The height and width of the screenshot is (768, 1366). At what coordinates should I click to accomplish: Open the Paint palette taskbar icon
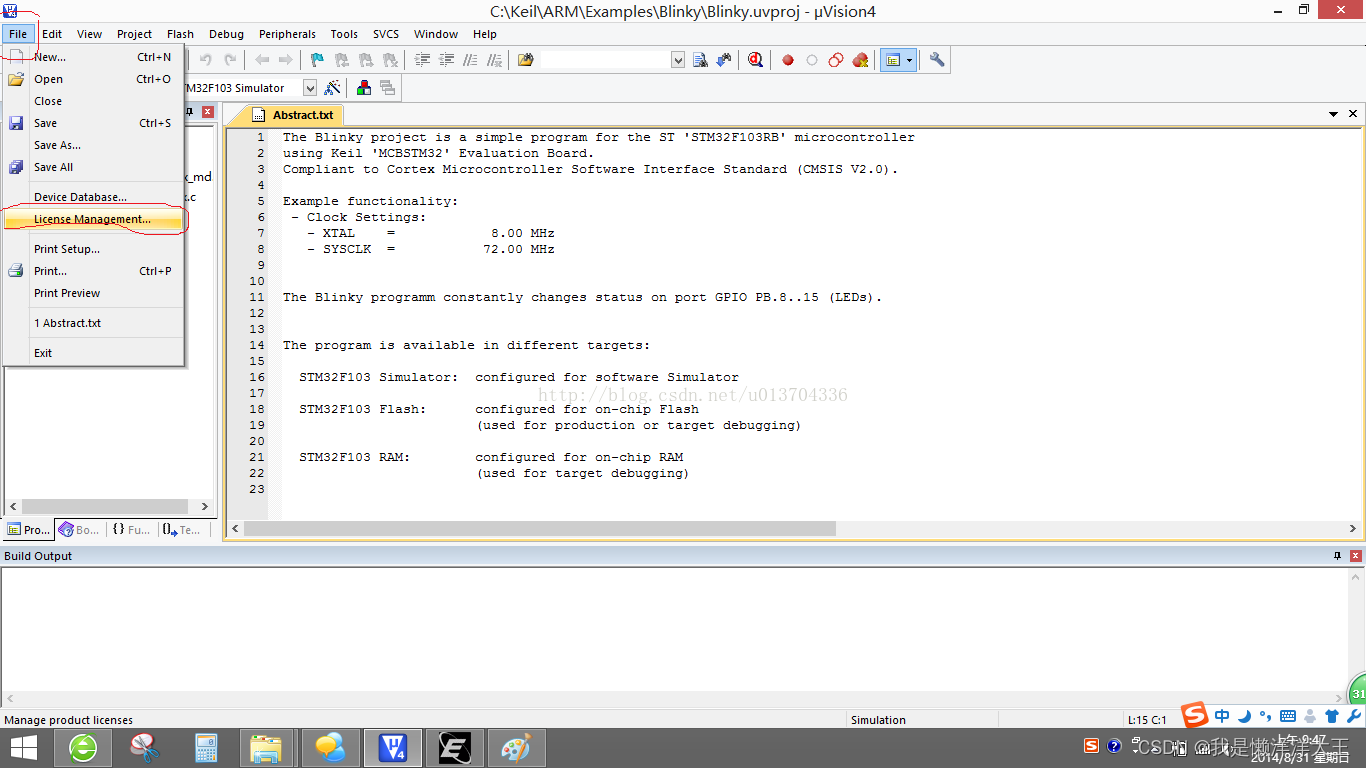point(515,748)
